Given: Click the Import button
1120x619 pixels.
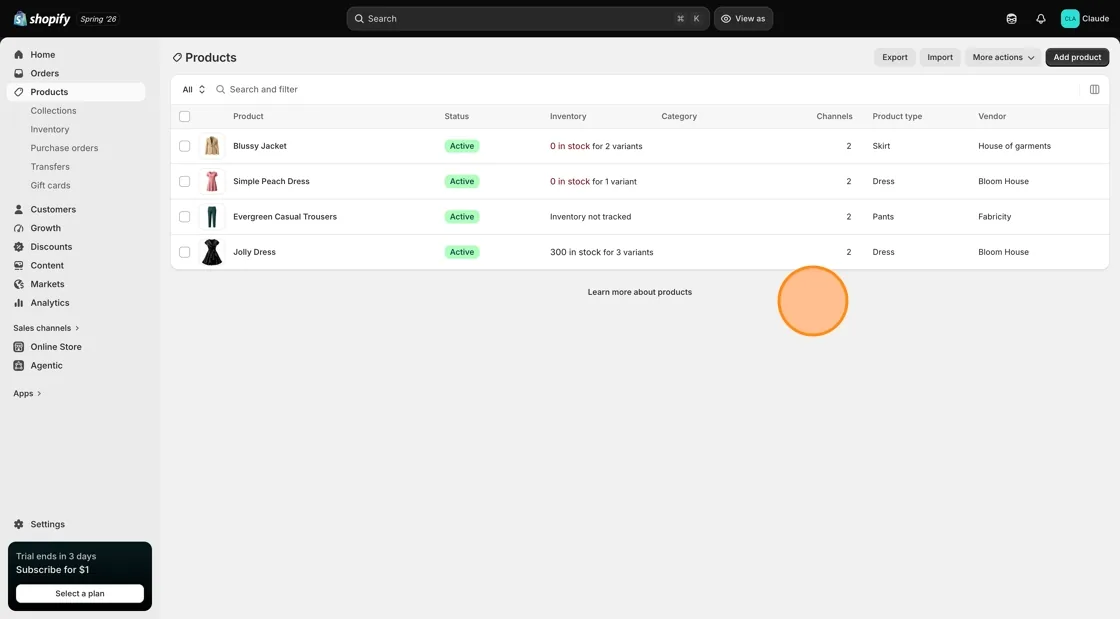Looking at the screenshot, I should pos(939,57).
